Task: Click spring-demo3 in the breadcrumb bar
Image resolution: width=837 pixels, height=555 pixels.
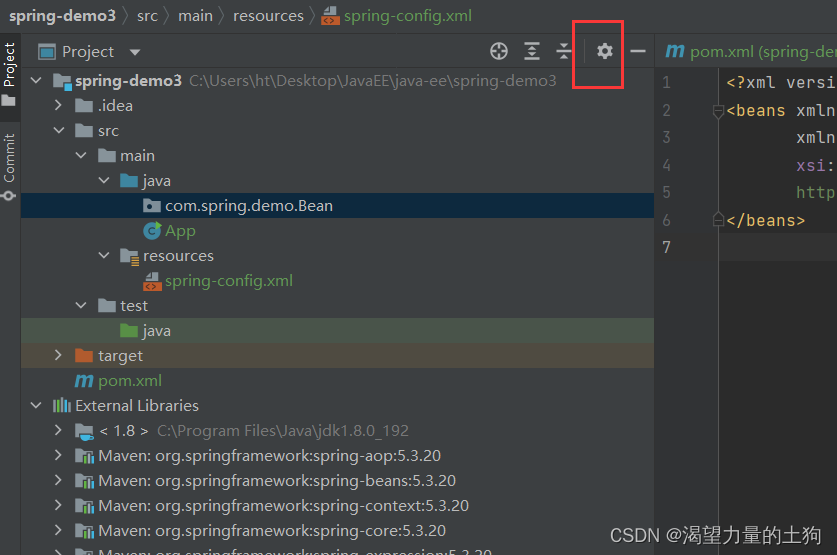Action: [62, 15]
